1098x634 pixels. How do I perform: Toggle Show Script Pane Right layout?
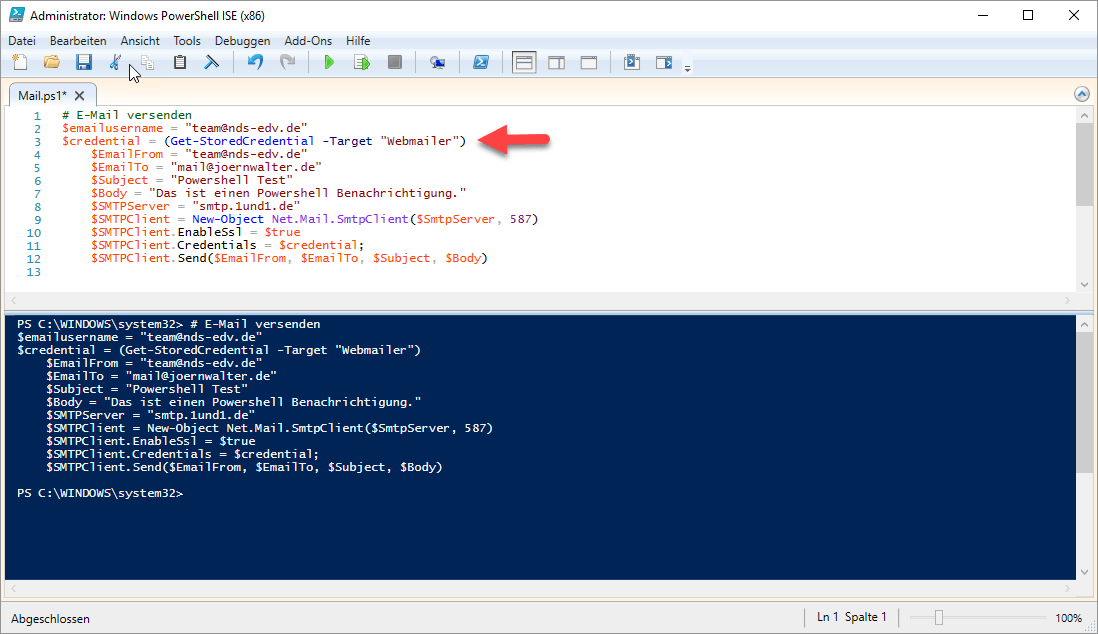coord(556,63)
